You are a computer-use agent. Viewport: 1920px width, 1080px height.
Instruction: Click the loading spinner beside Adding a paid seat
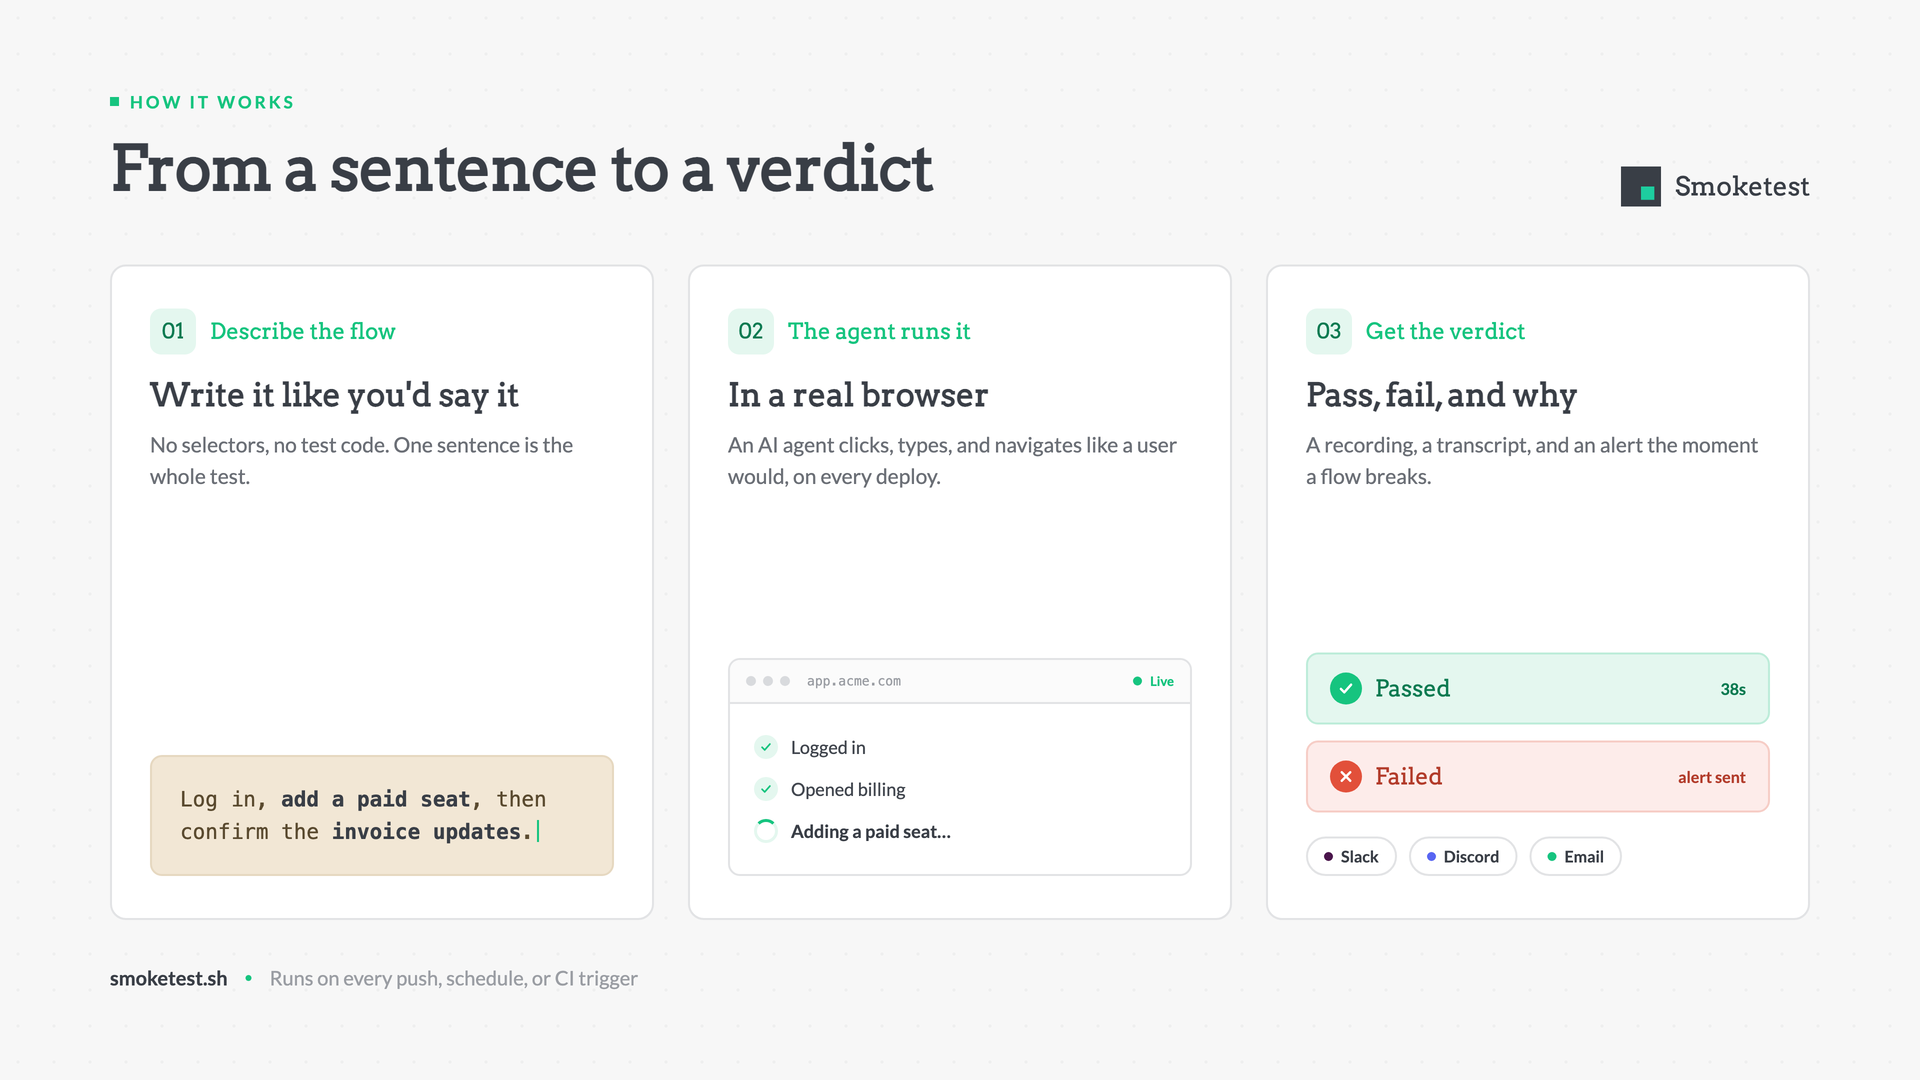[766, 831]
